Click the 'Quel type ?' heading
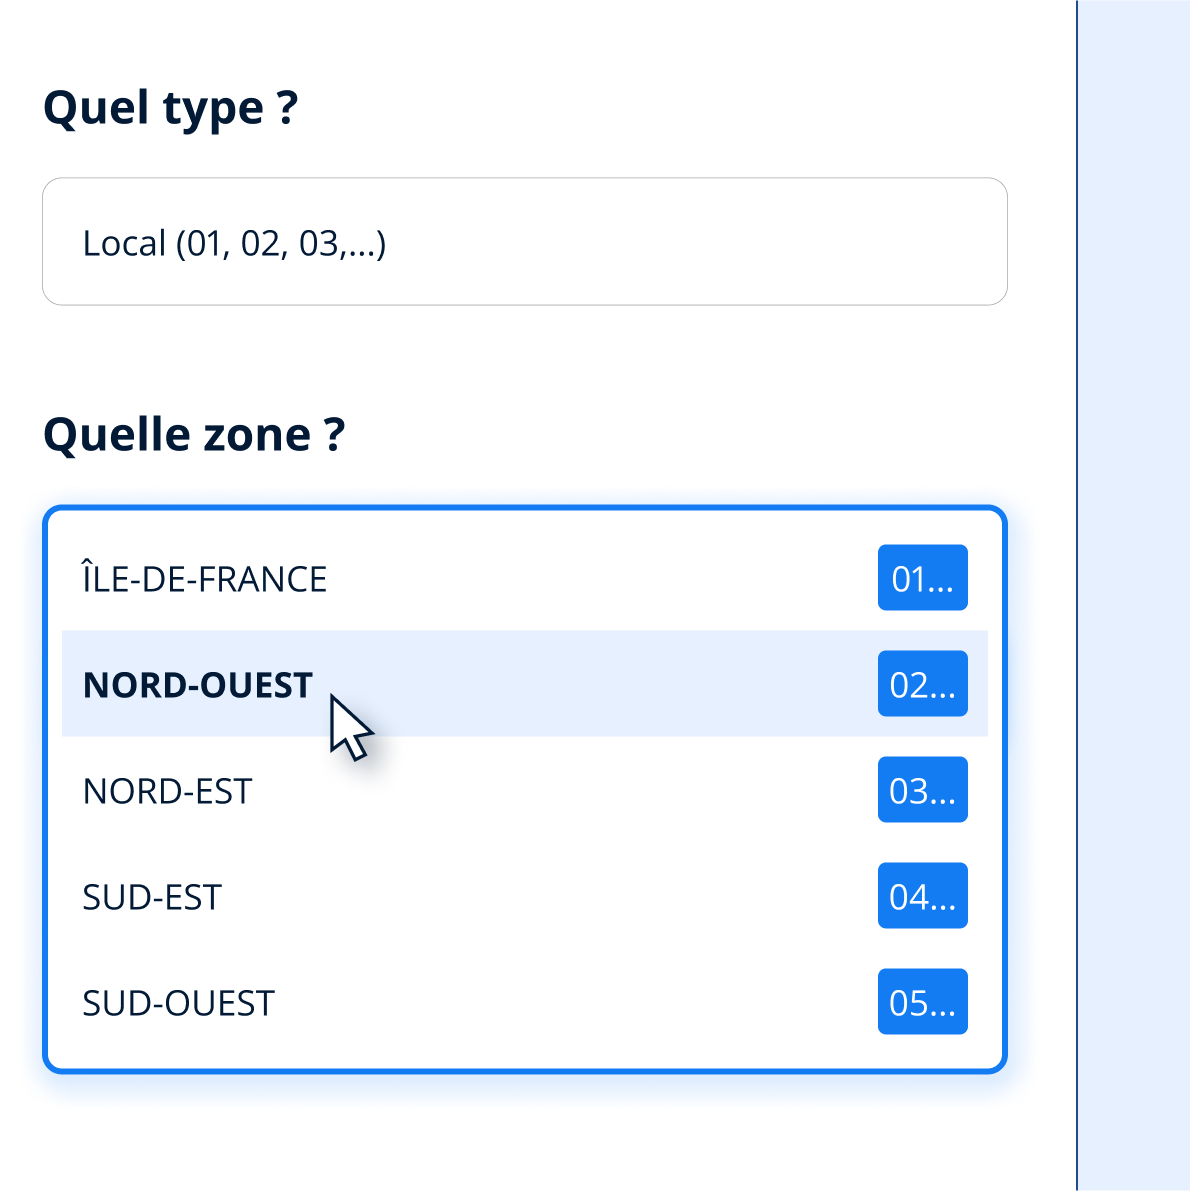Viewport: 1190px width, 1191px height. point(170,107)
